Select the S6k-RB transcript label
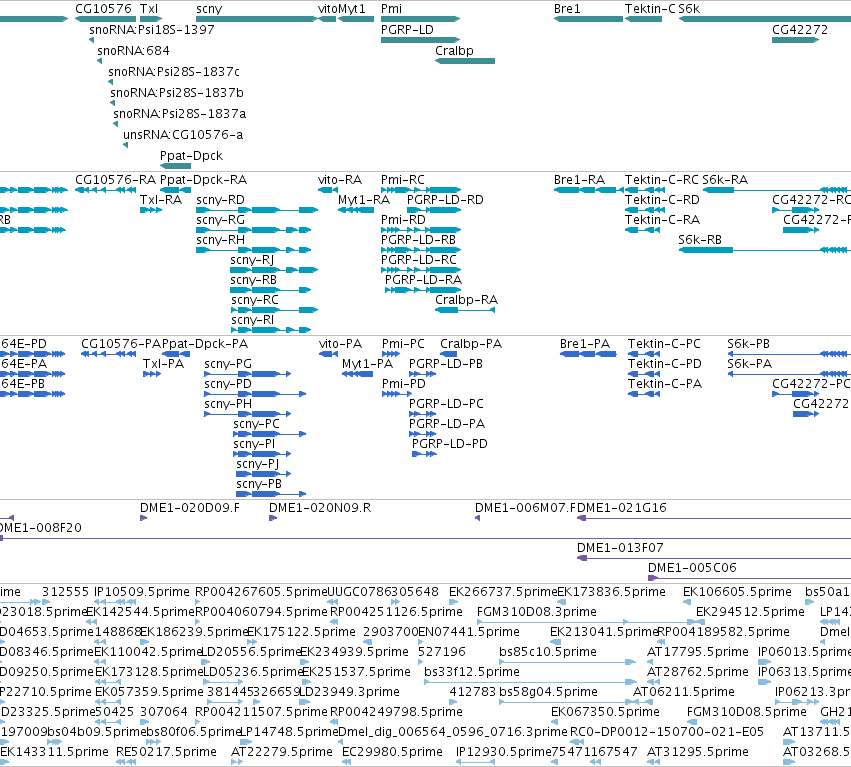 point(700,240)
